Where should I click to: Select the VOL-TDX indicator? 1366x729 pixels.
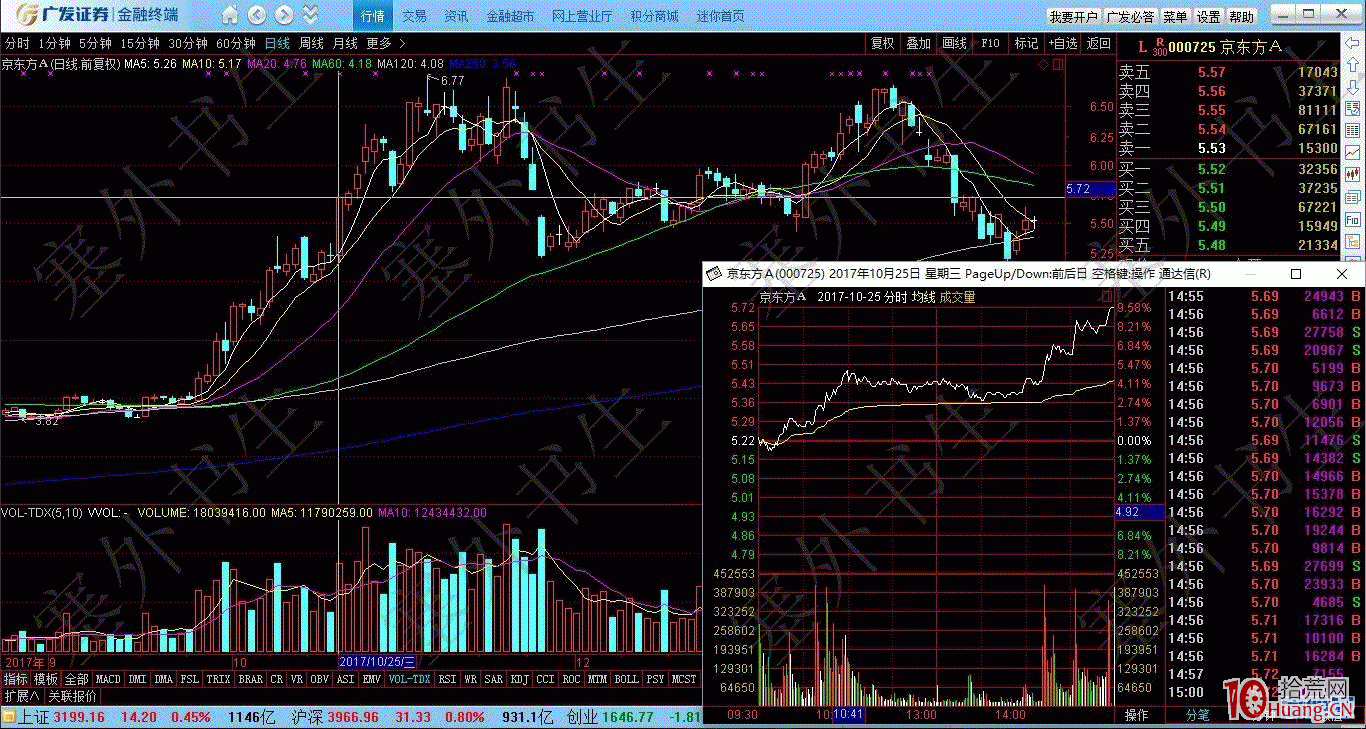[x=409, y=679]
